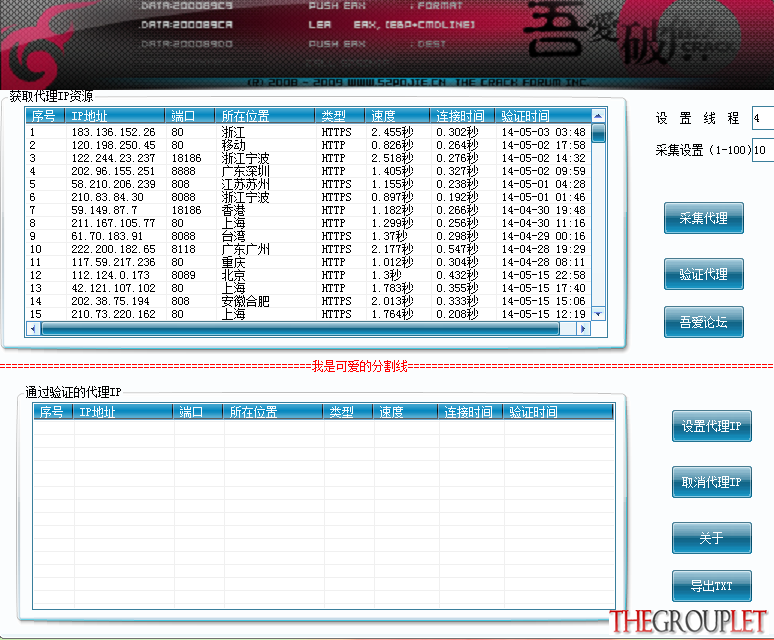
Task: Click the 重庆 location cell
Action: (x=233, y=262)
